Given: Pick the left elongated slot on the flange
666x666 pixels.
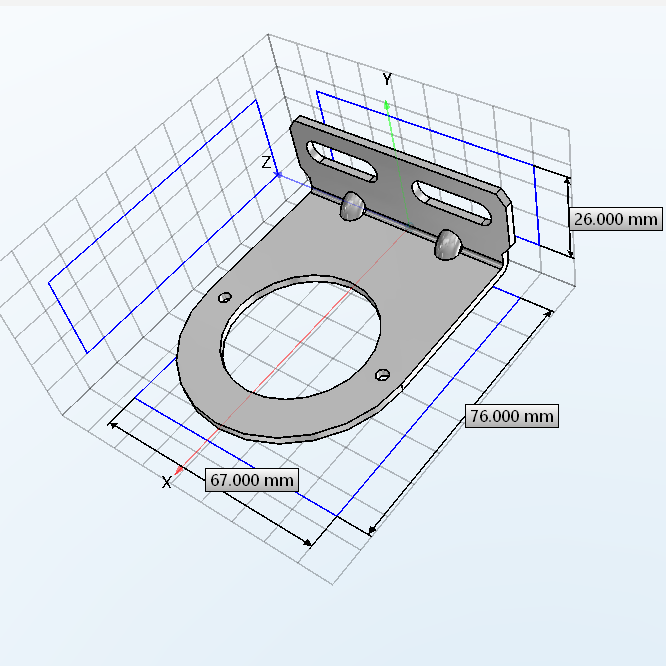Looking at the screenshot, I should (341, 162).
